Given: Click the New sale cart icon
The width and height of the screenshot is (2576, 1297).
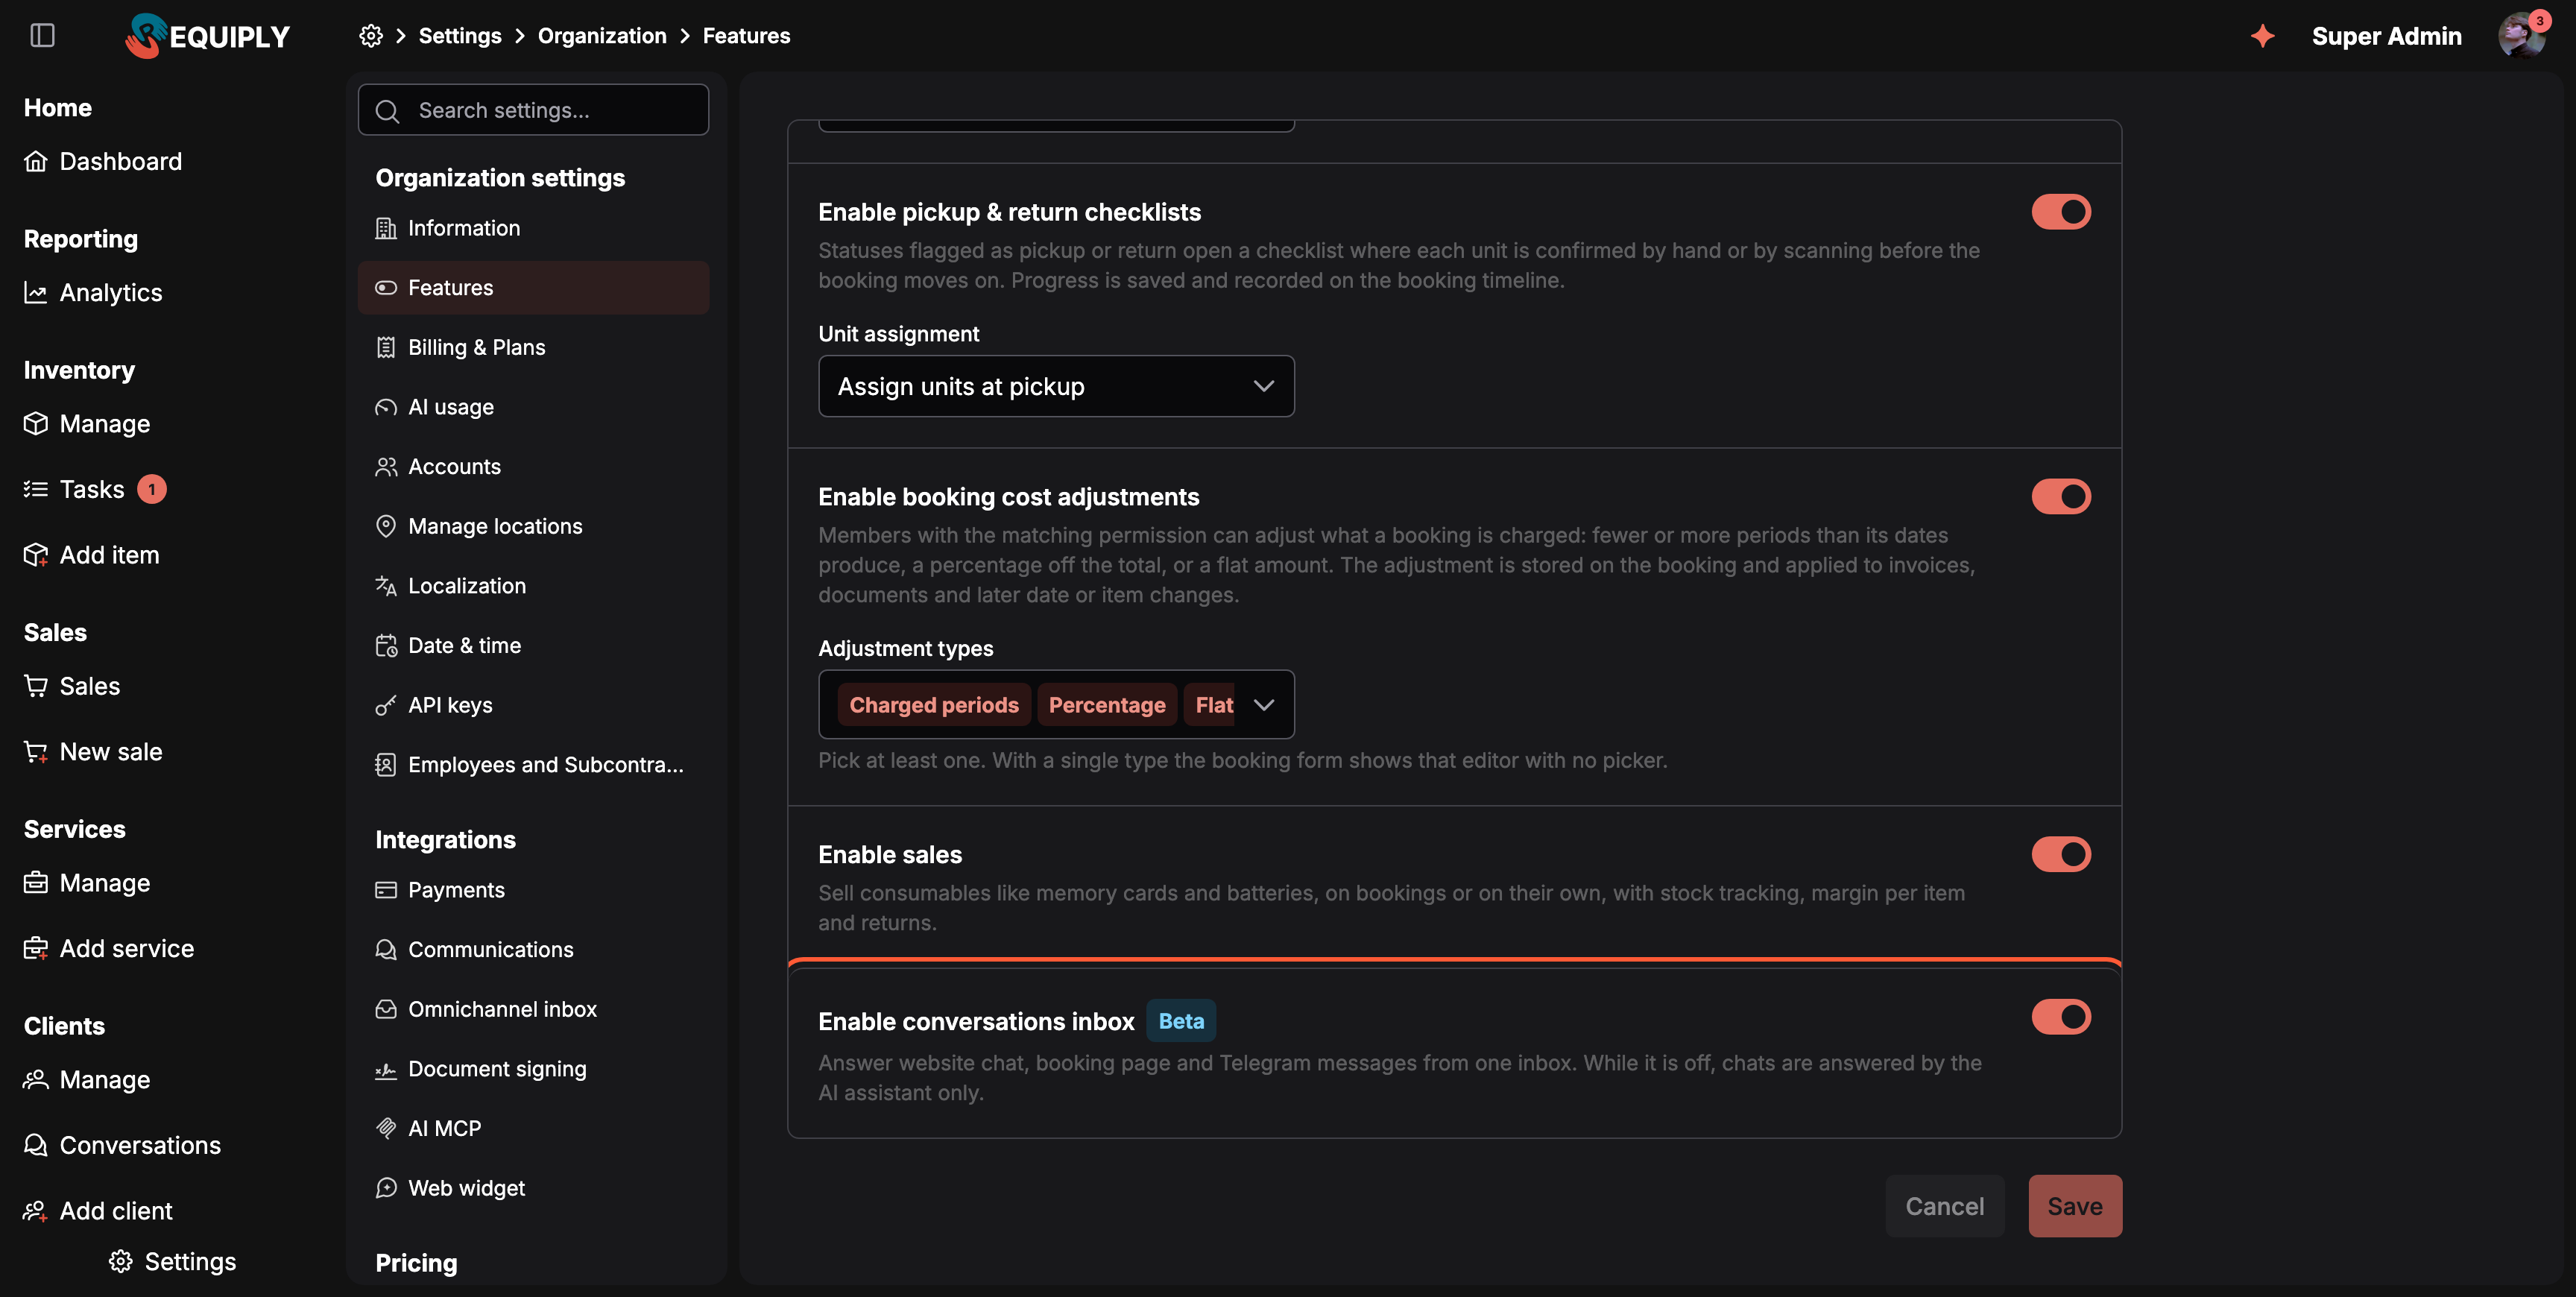Looking at the screenshot, I should [x=36, y=752].
